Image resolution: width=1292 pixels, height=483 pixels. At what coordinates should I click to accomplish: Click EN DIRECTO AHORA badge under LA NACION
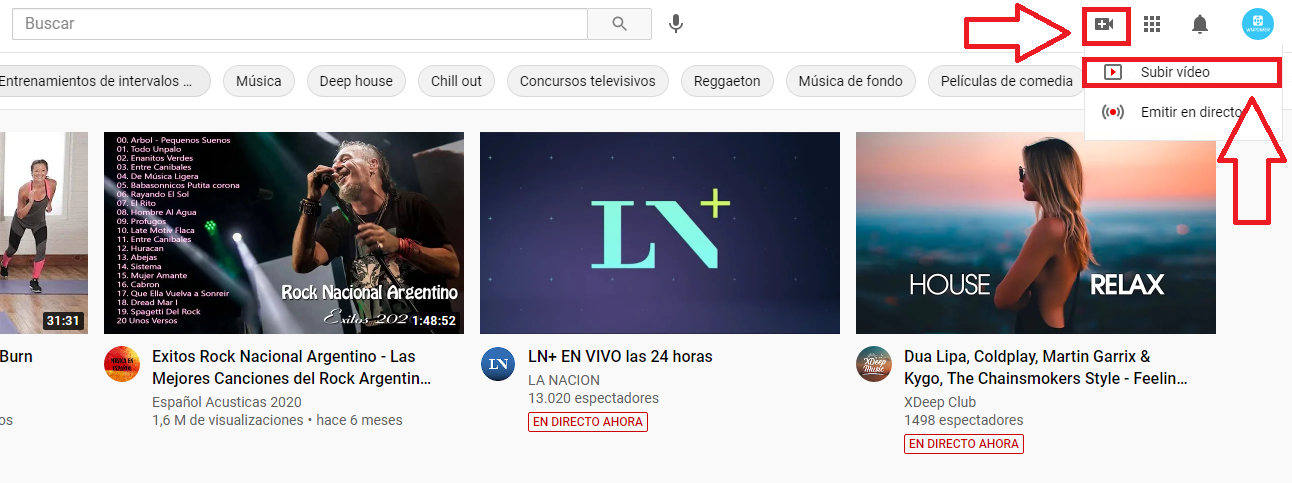pyautogui.click(x=588, y=422)
